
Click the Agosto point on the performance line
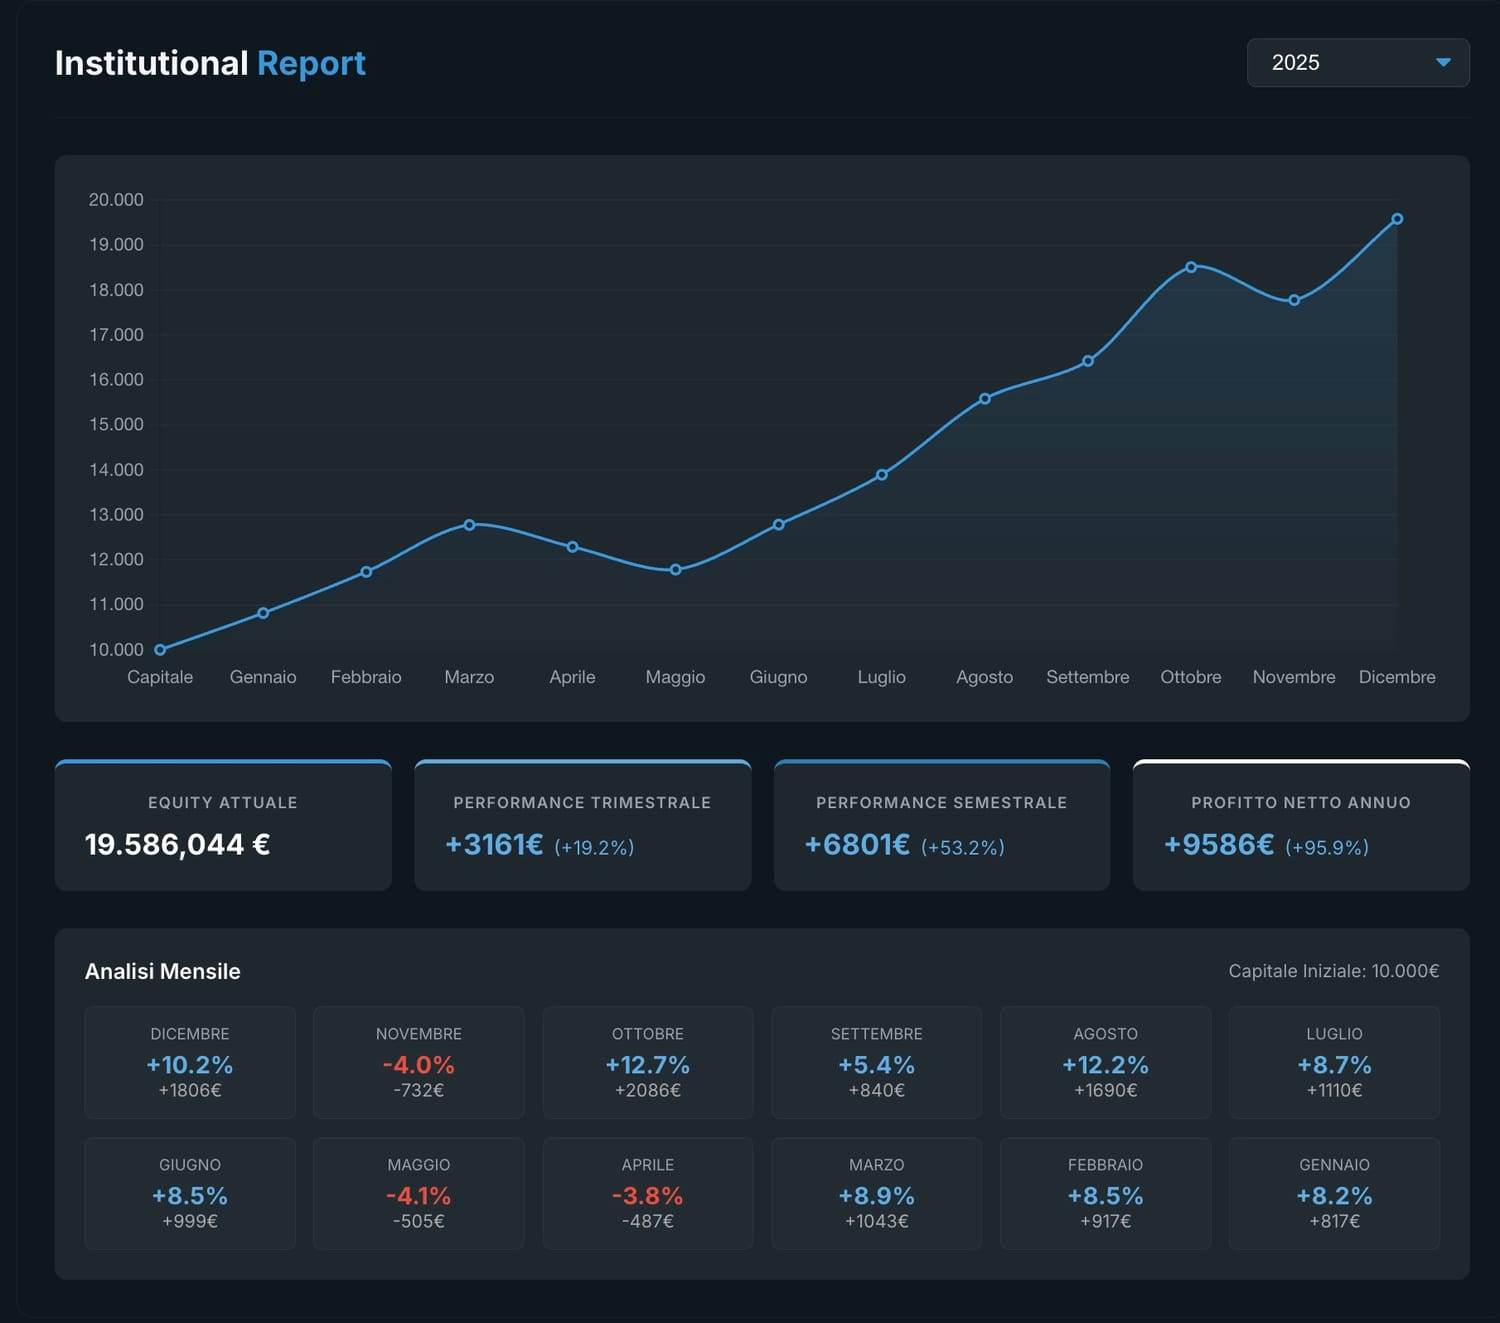click(984, 397)
